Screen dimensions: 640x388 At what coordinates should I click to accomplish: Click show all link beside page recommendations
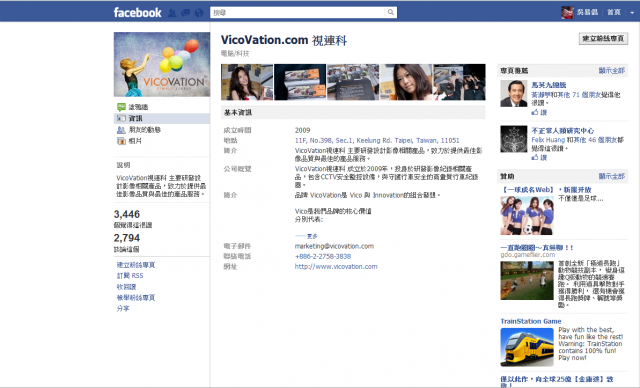coord(611,71)
